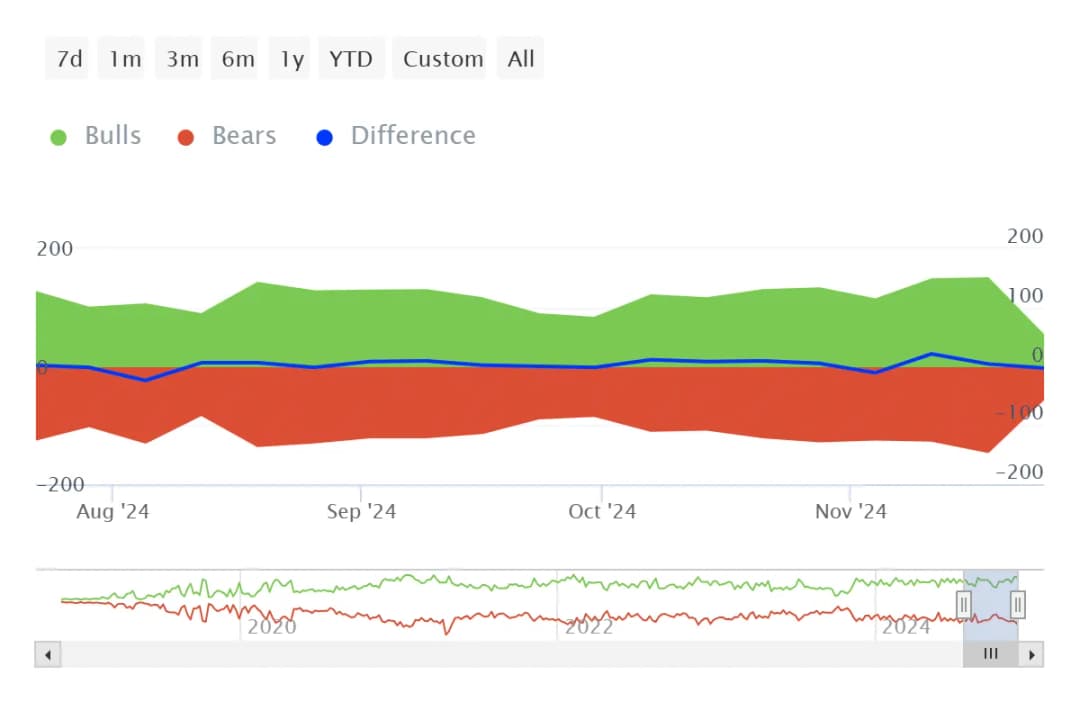Screen dimensions: 1080x720
Task: Click the 2022 area in navigator
Action: point(589,627)
